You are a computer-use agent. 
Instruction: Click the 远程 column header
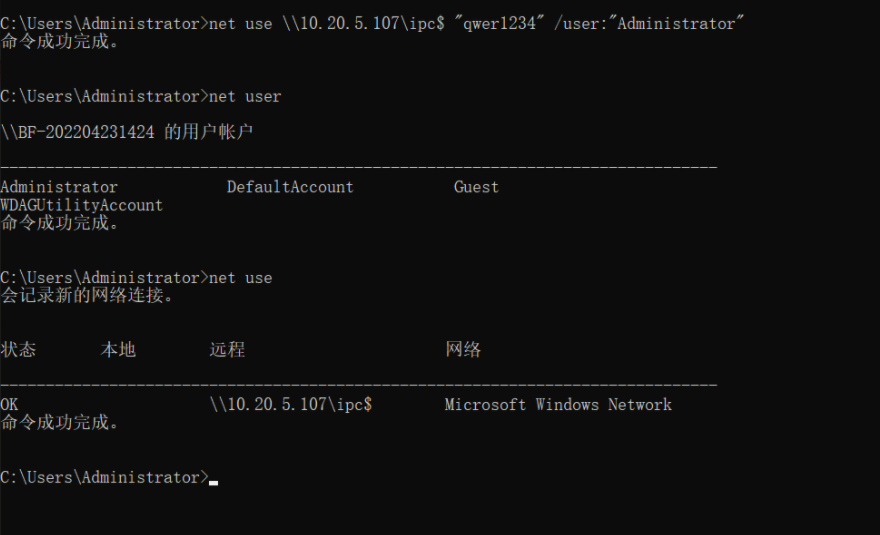pyautogui.click(x=227, y=350)
